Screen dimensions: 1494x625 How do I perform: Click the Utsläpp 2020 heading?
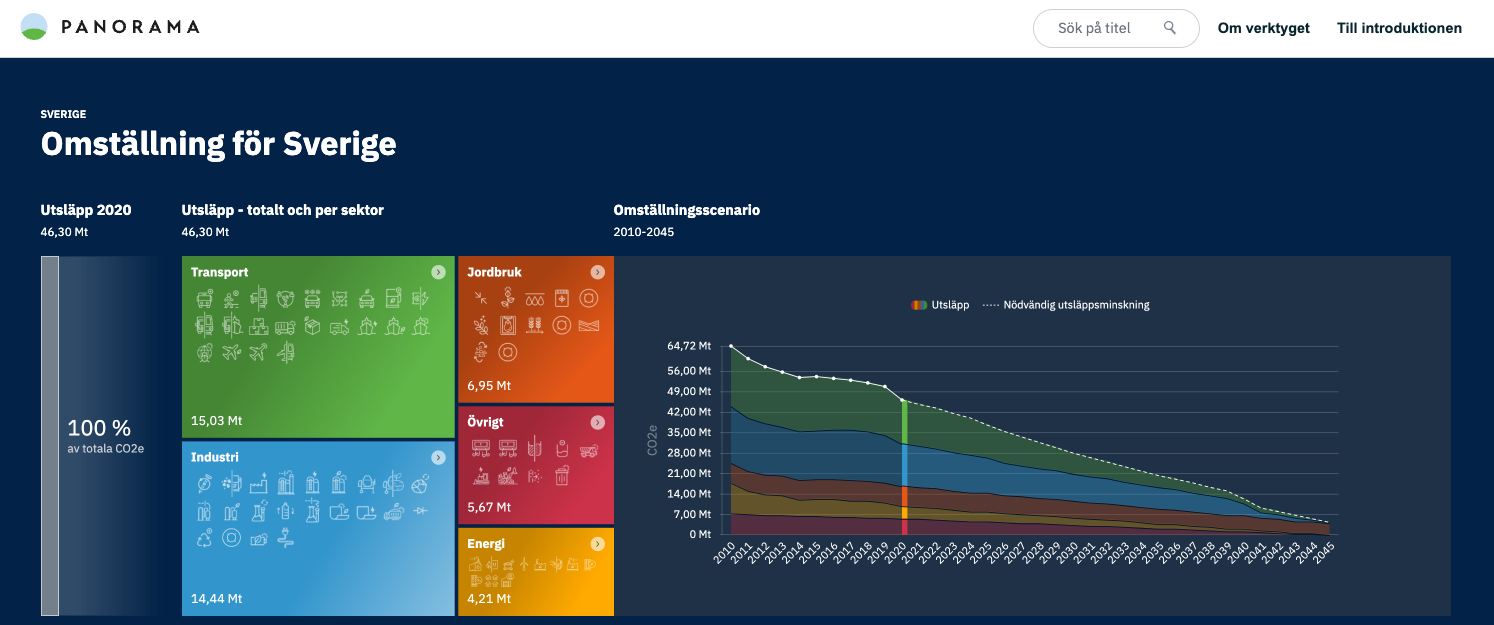tap(86, 210)
